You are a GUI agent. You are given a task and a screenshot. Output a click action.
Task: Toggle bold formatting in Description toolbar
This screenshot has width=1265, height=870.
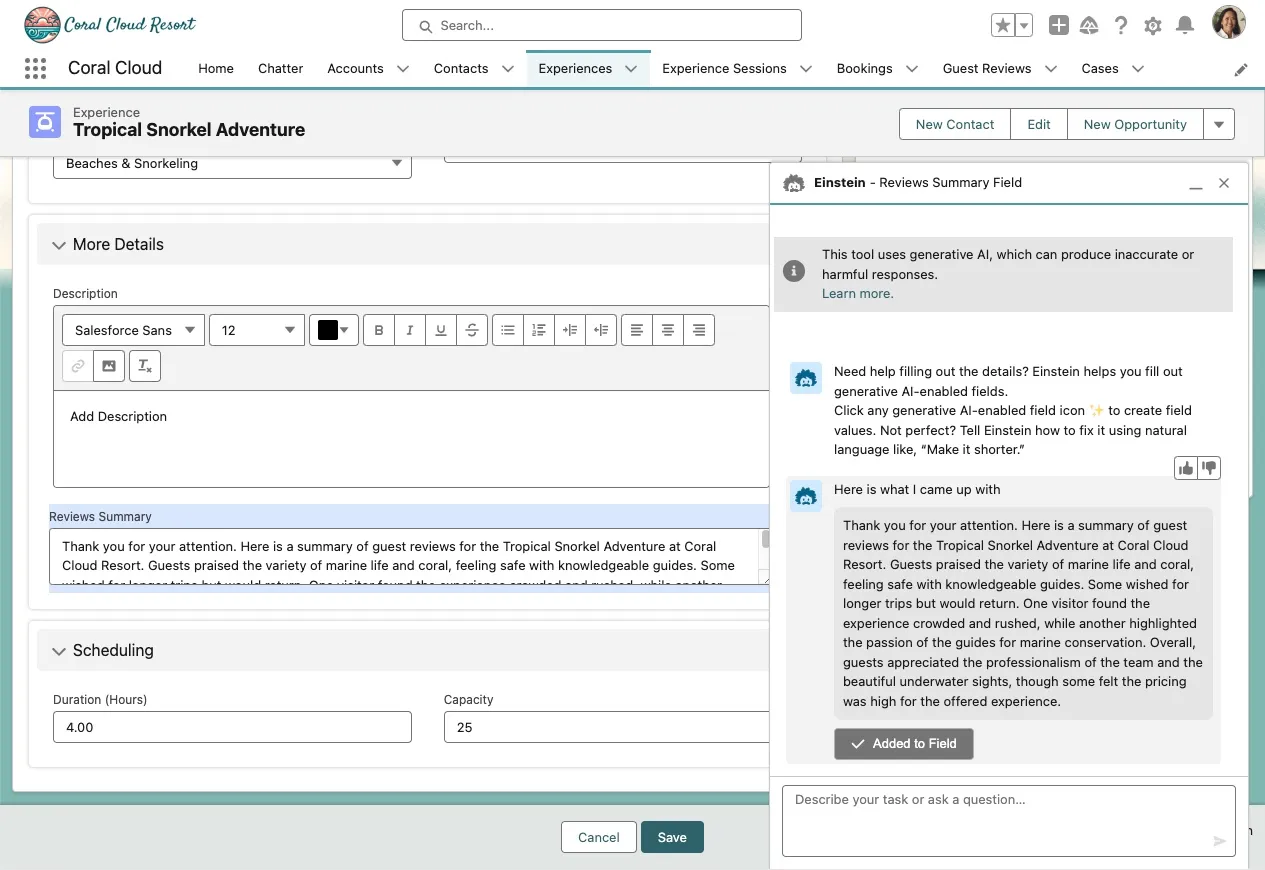(379, 330)
